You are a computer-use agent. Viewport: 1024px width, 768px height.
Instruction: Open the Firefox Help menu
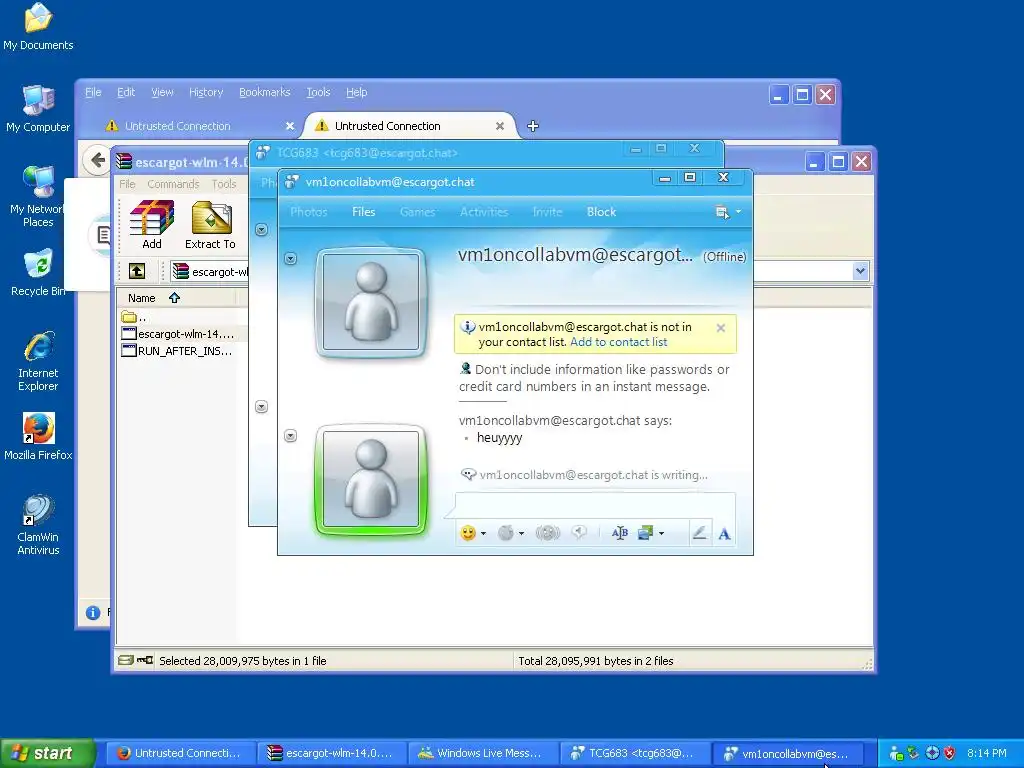click(356, 92)
